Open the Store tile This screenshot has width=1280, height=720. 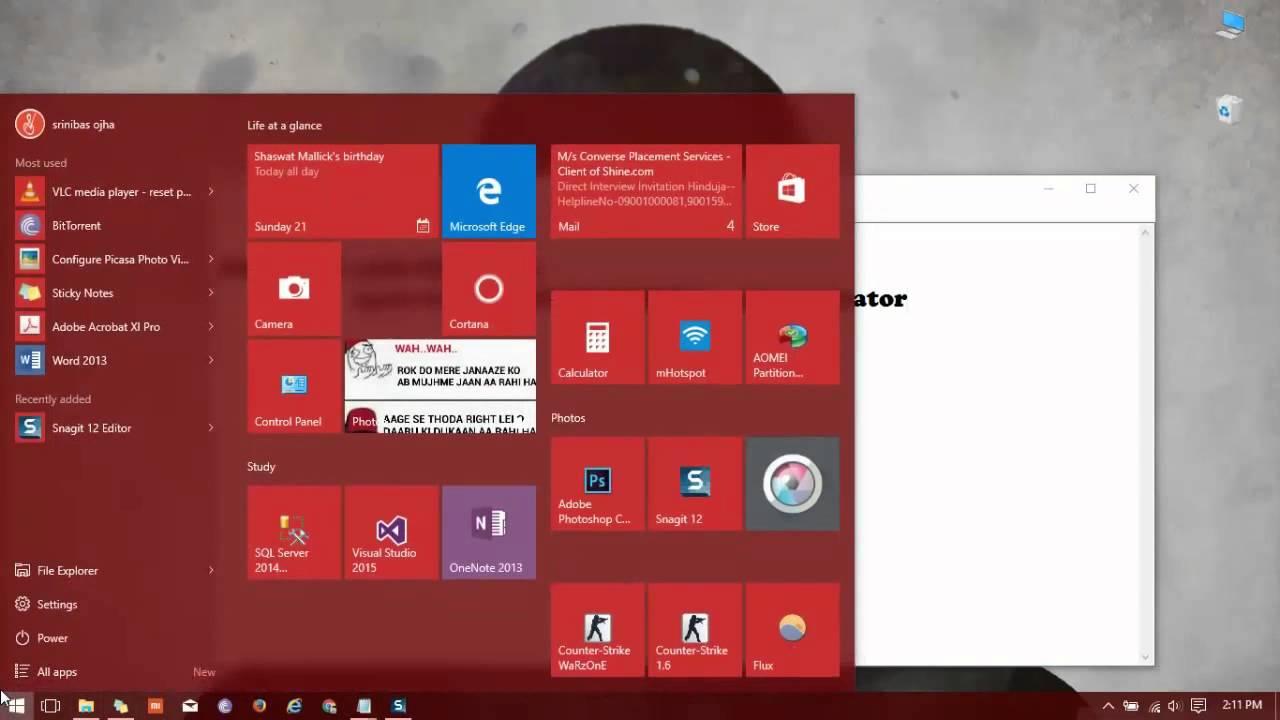(x=792, y=191)
